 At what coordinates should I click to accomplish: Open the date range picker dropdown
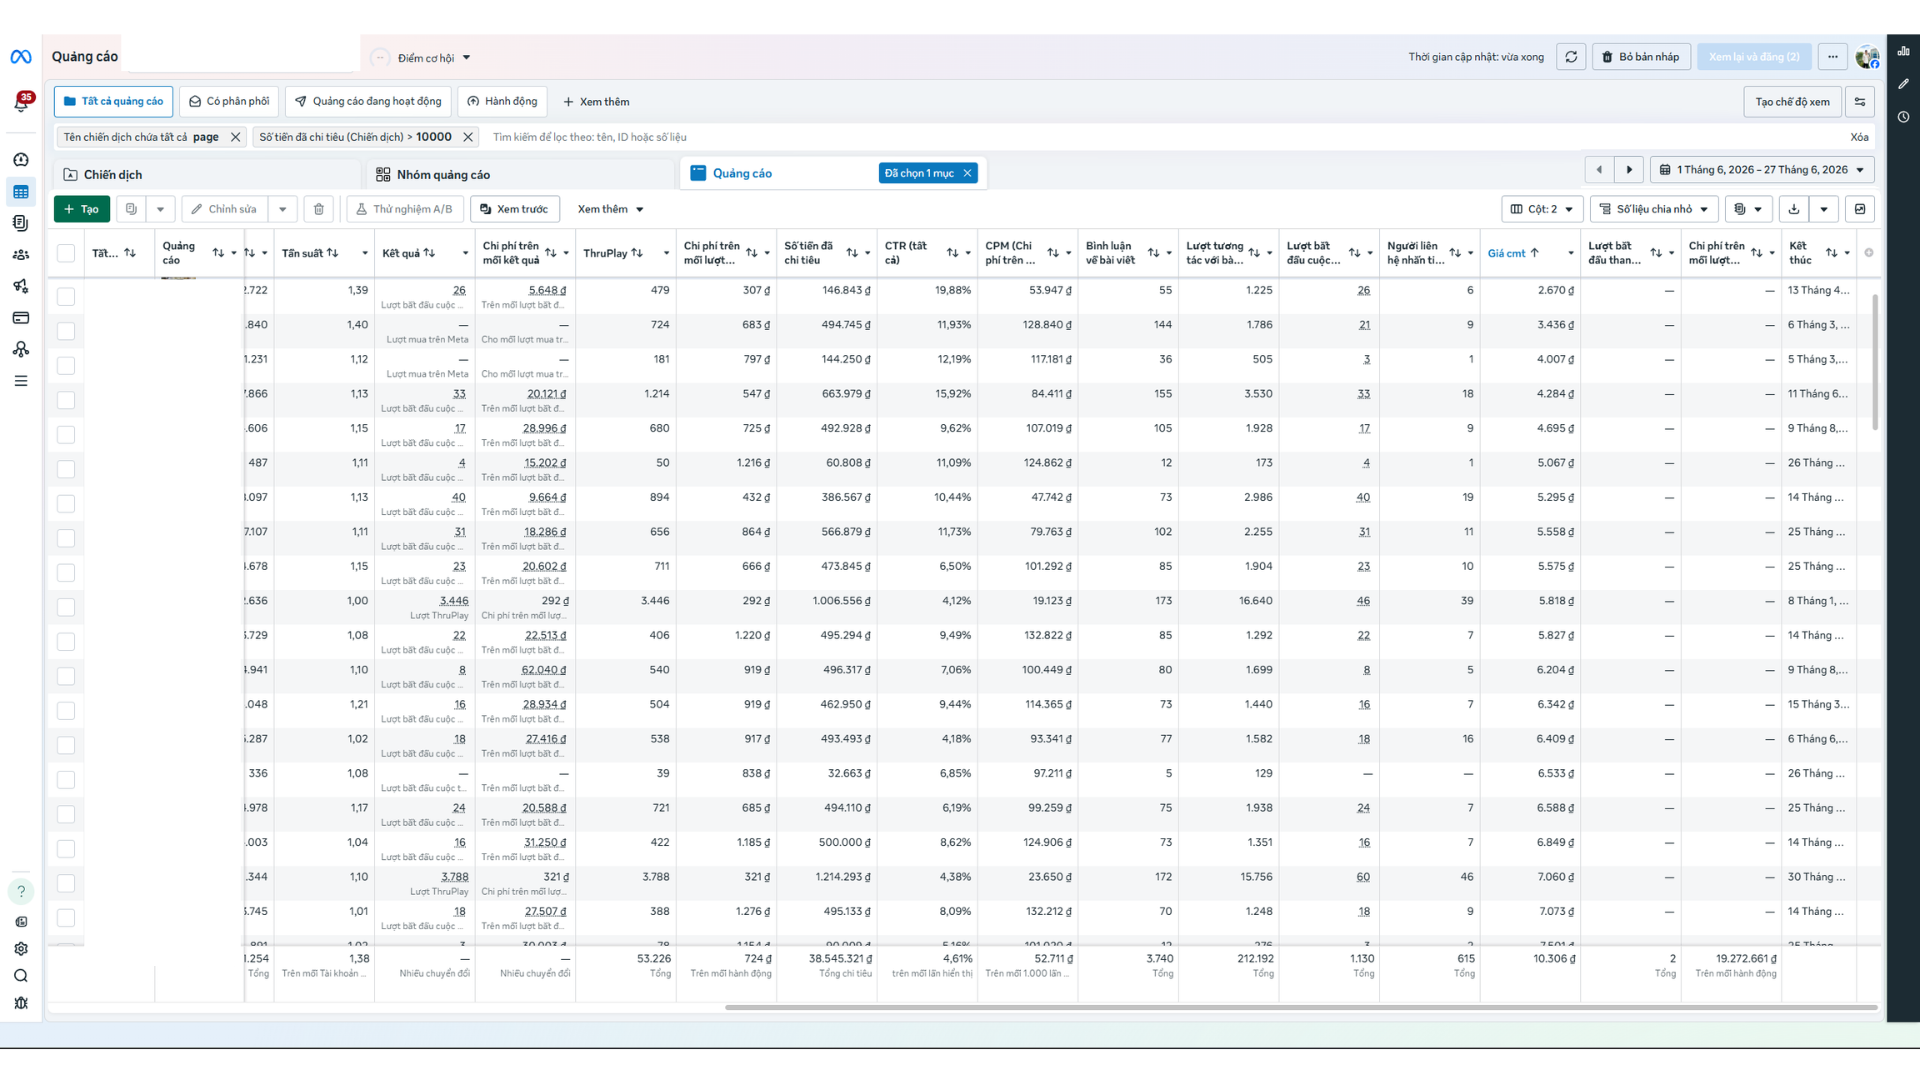1762,170
